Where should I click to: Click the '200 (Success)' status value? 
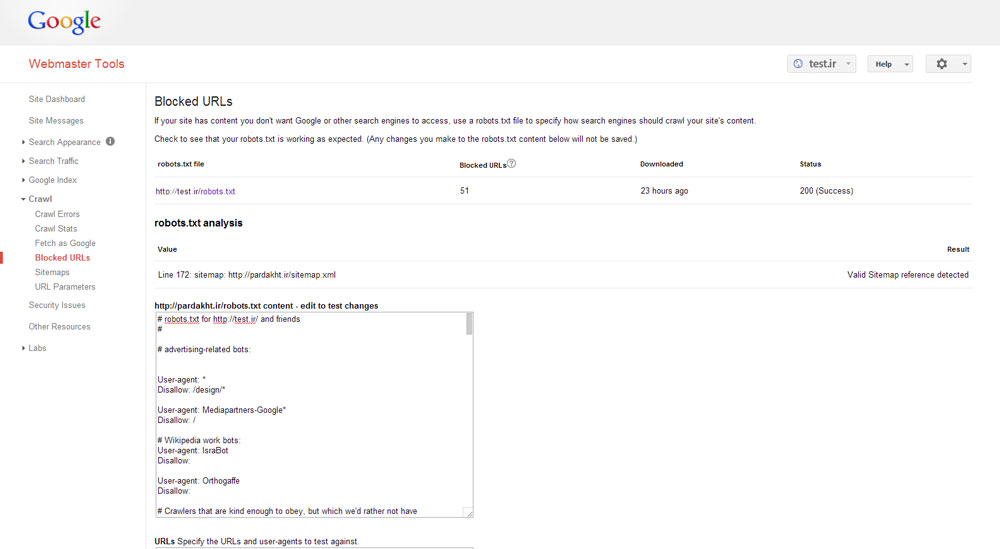pyautogui.click(x=826, y=191)
